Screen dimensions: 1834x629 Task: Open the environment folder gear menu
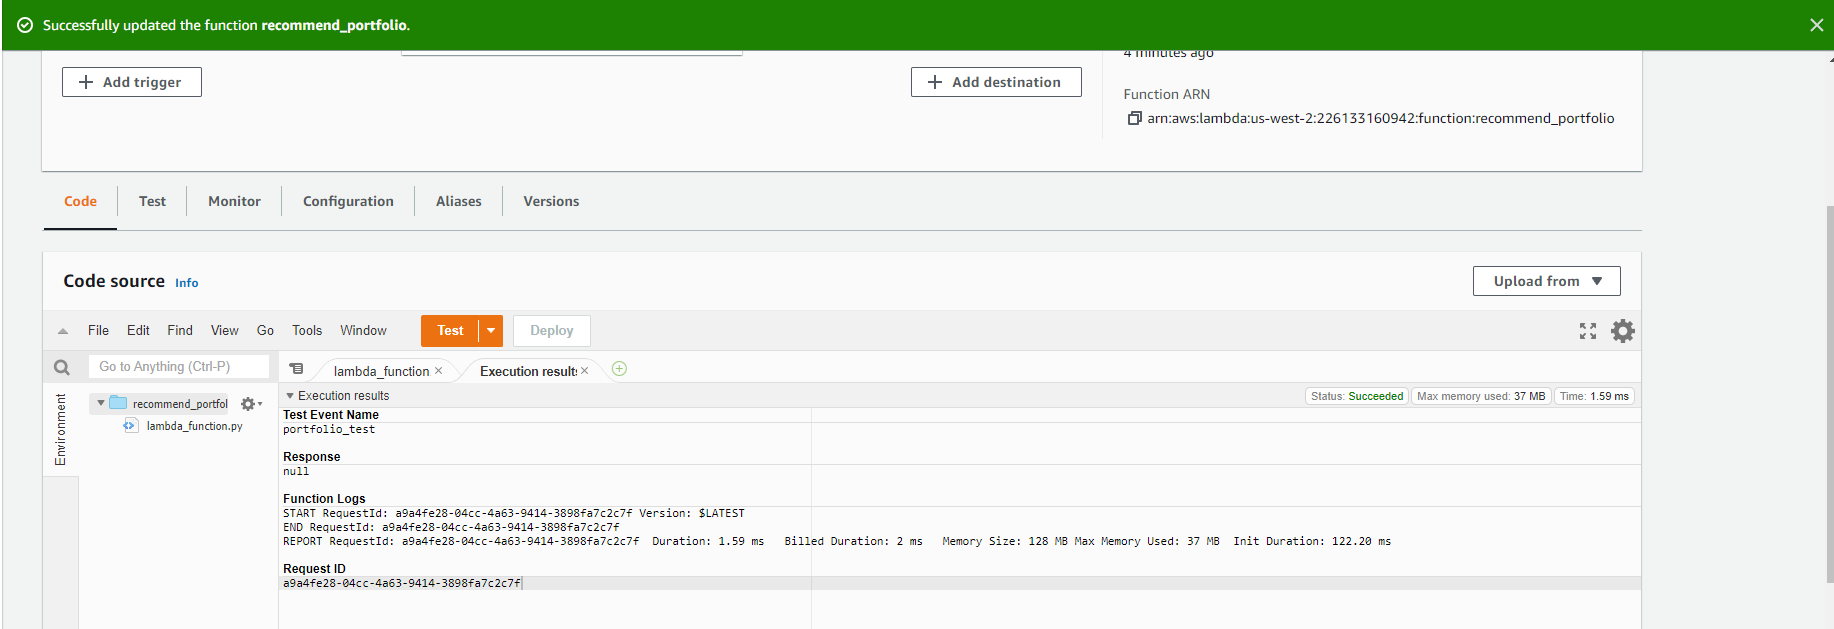pos(250,404)
